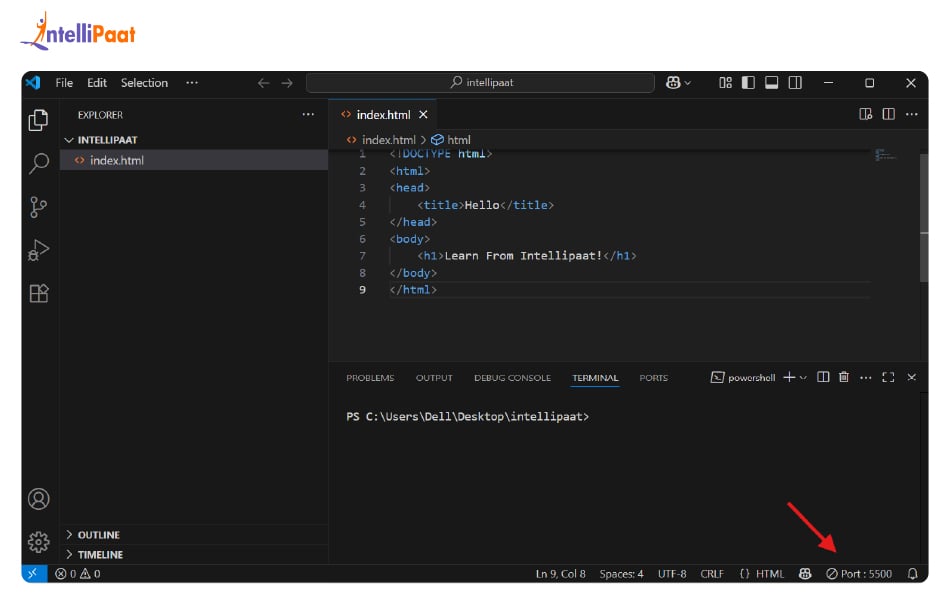Click the html breadcrumb symbol
Viewport: 950px width, 606px height.
pos(451,140)
